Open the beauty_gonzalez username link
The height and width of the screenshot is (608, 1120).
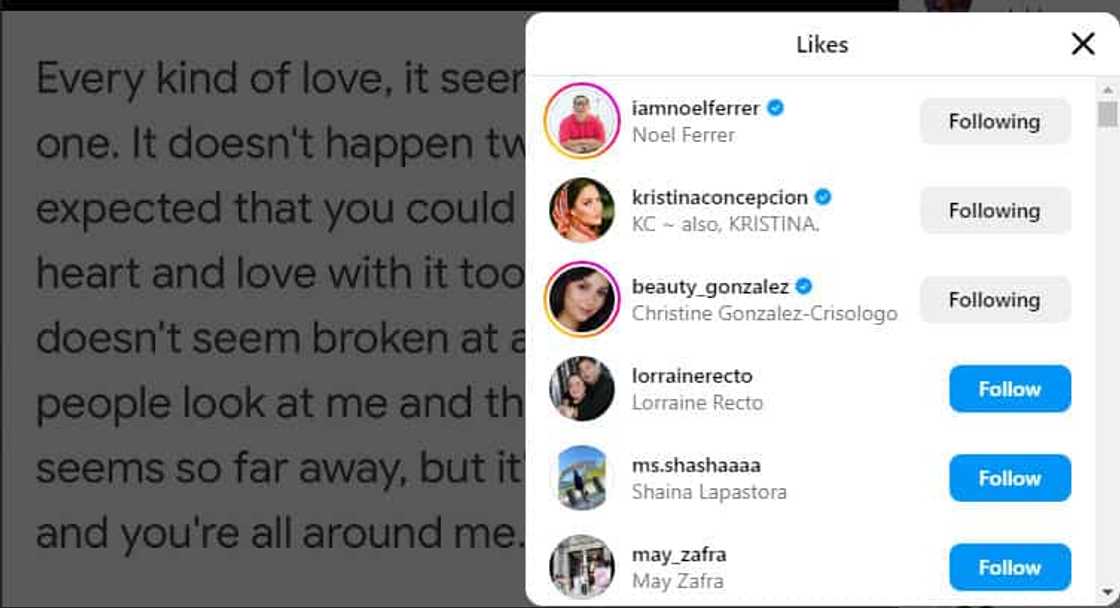pos(710,287)
